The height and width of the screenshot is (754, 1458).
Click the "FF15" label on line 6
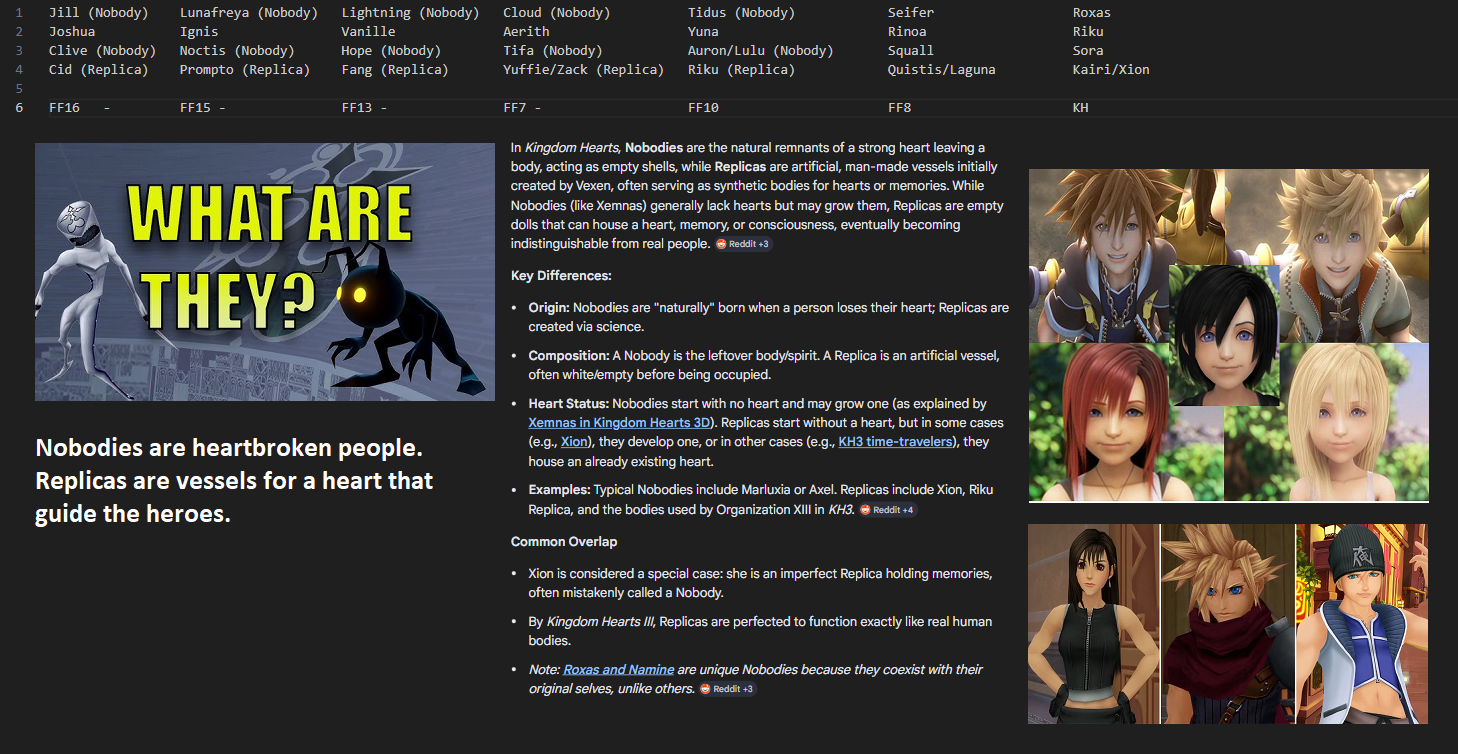[x=195, y=108]
